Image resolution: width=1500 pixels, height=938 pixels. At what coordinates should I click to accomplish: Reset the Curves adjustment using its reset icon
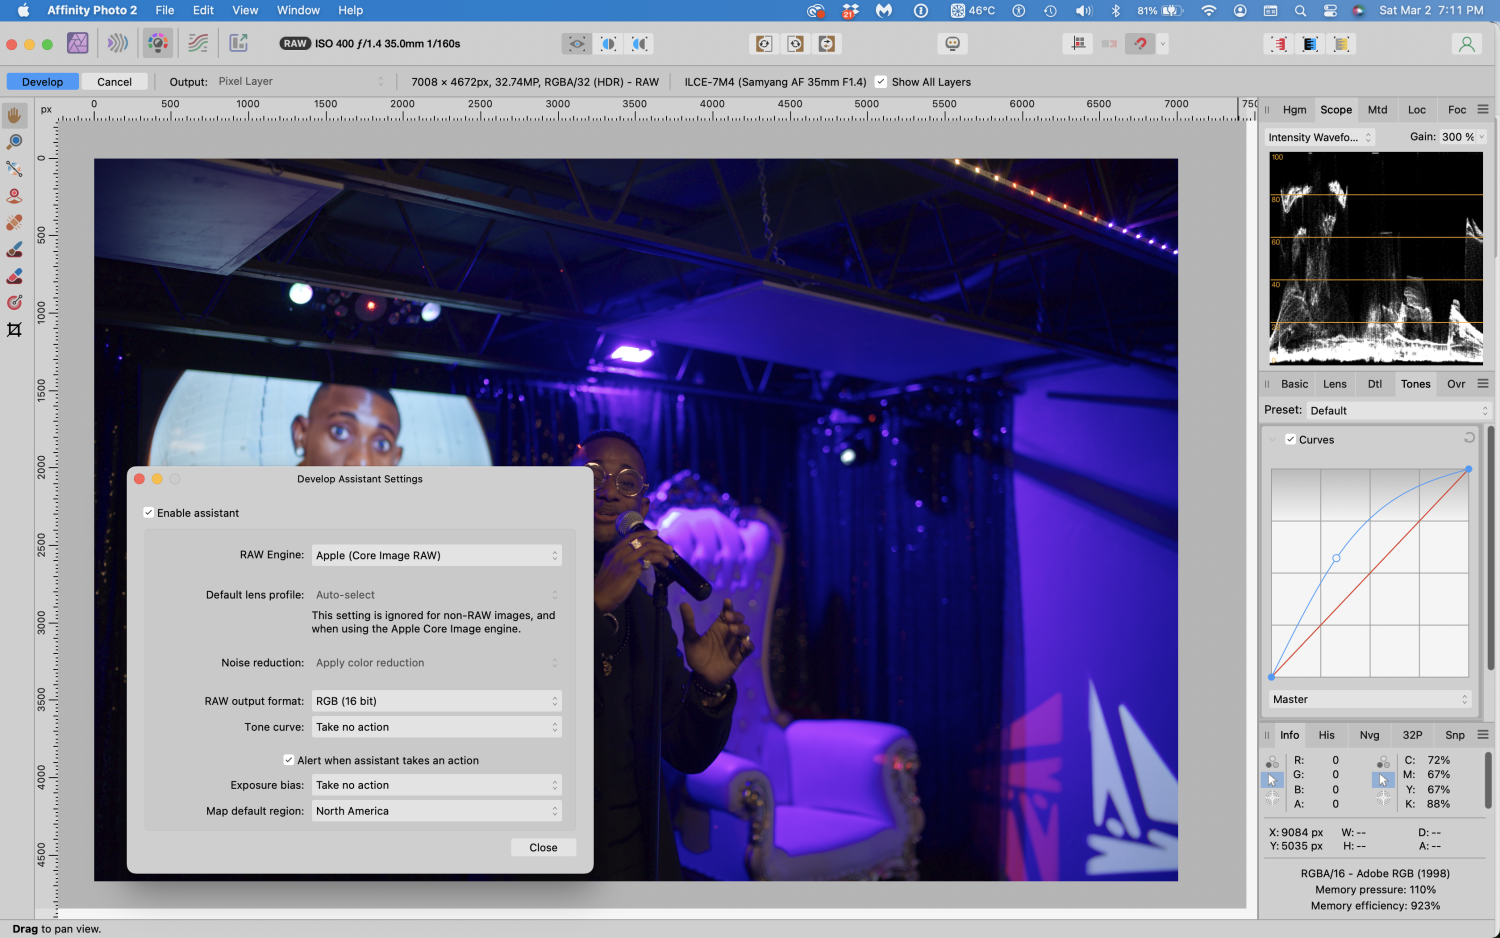coord(1468,437)
